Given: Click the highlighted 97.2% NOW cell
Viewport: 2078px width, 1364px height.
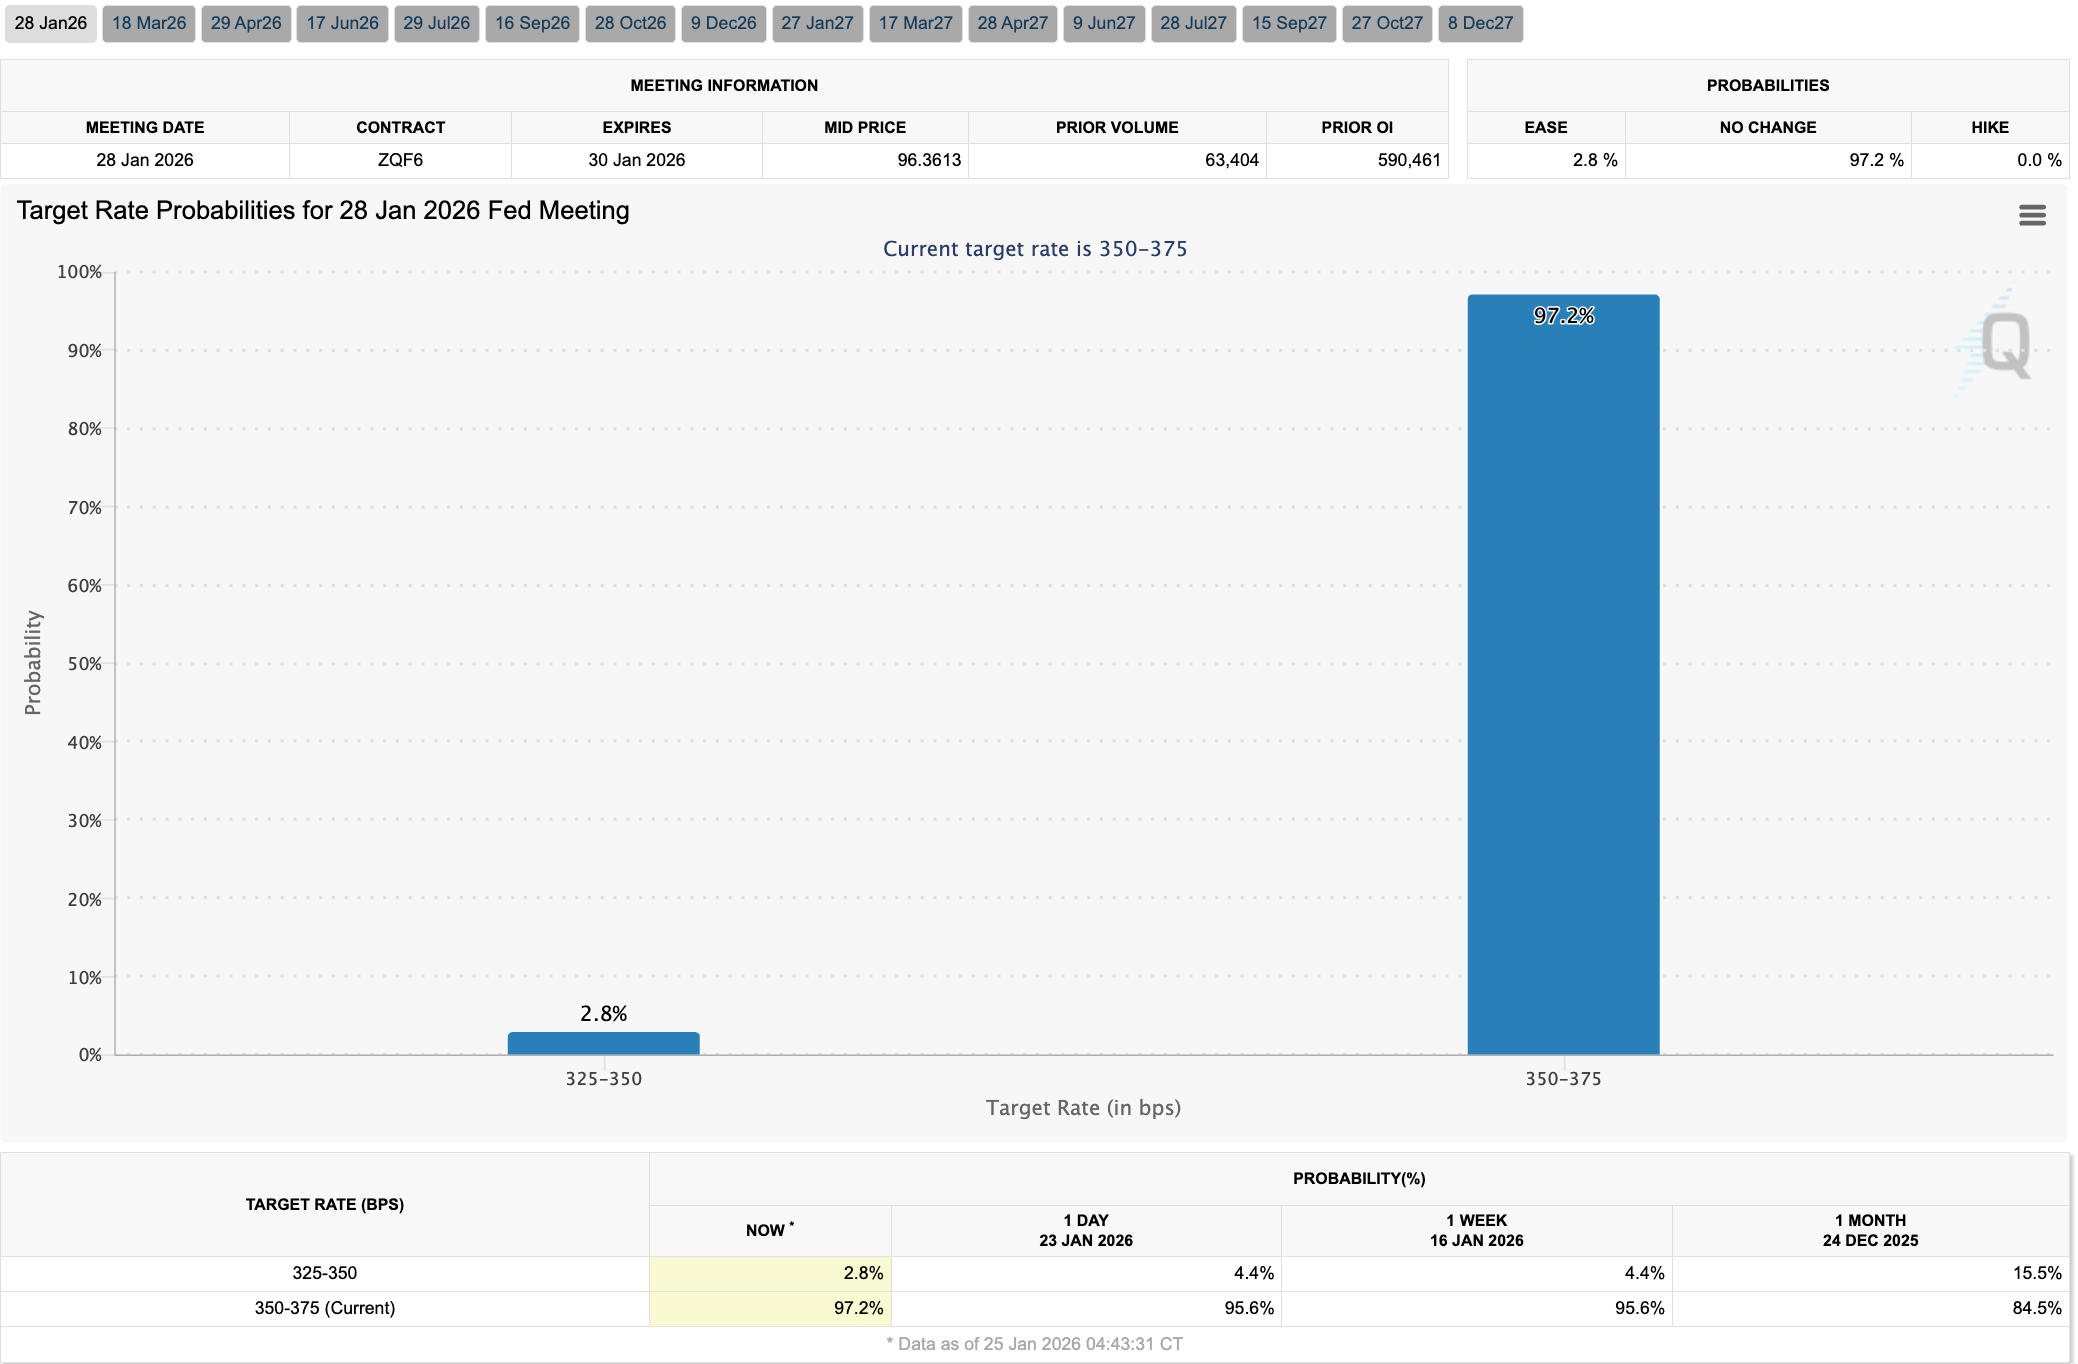Looking at the screenshot, I should tap(770, 1308).
